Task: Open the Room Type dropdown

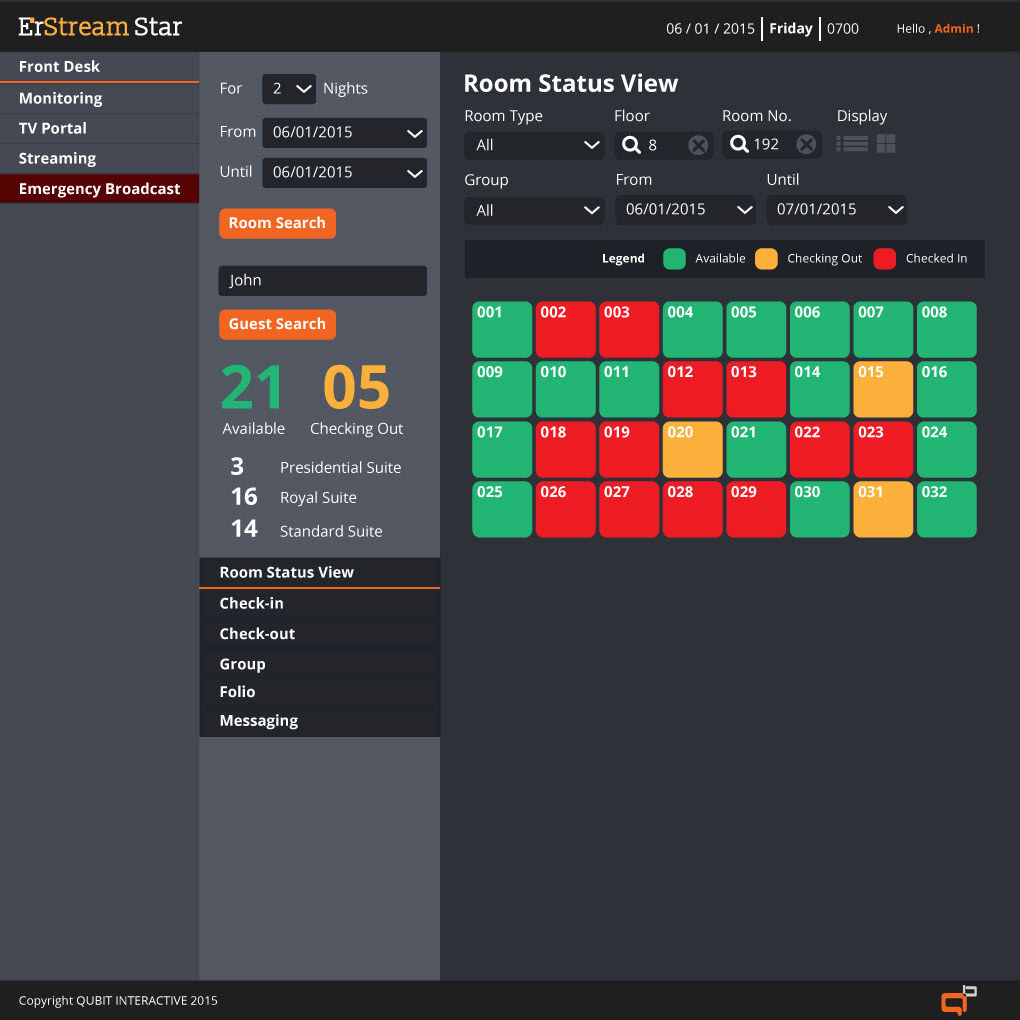Action: tap(534, 145)
